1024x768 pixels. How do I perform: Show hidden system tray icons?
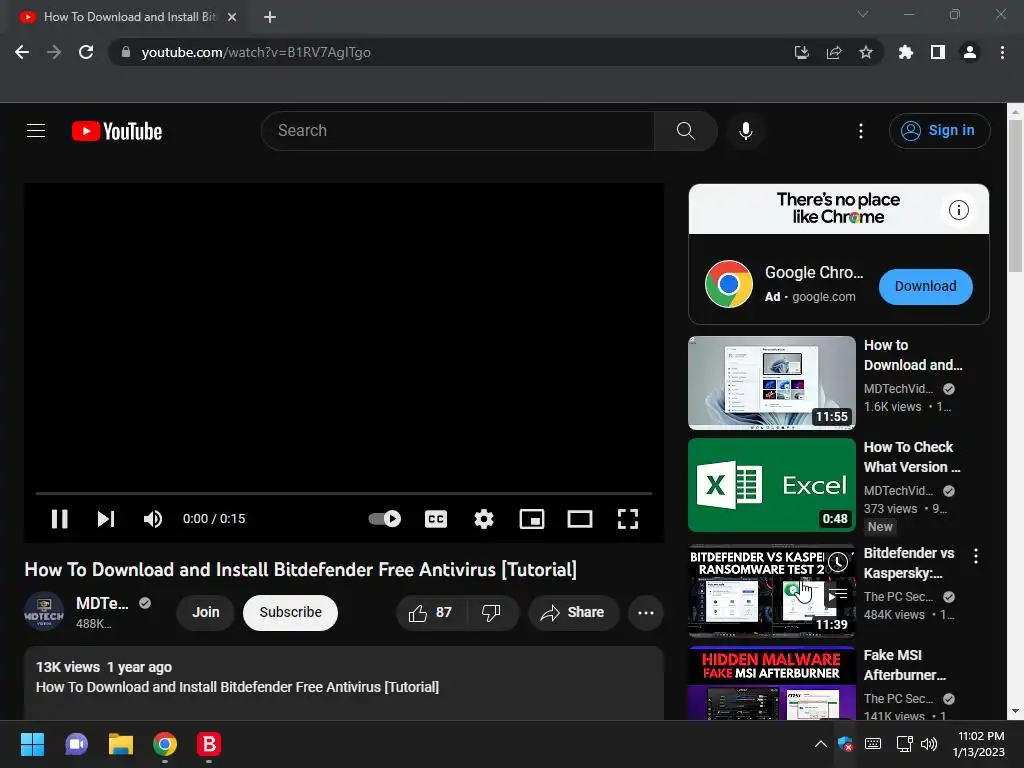tap(821, 744)
